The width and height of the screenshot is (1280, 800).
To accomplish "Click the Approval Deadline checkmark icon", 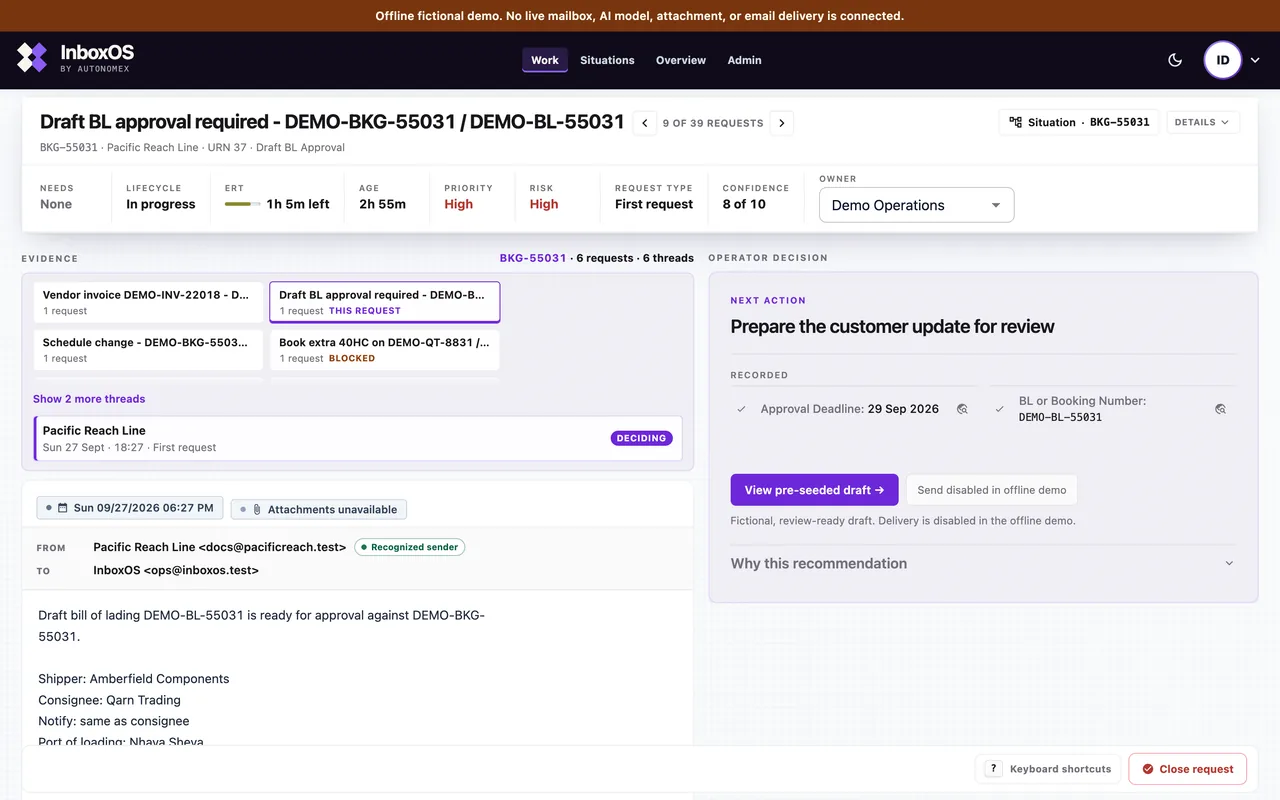I will 741,409.
